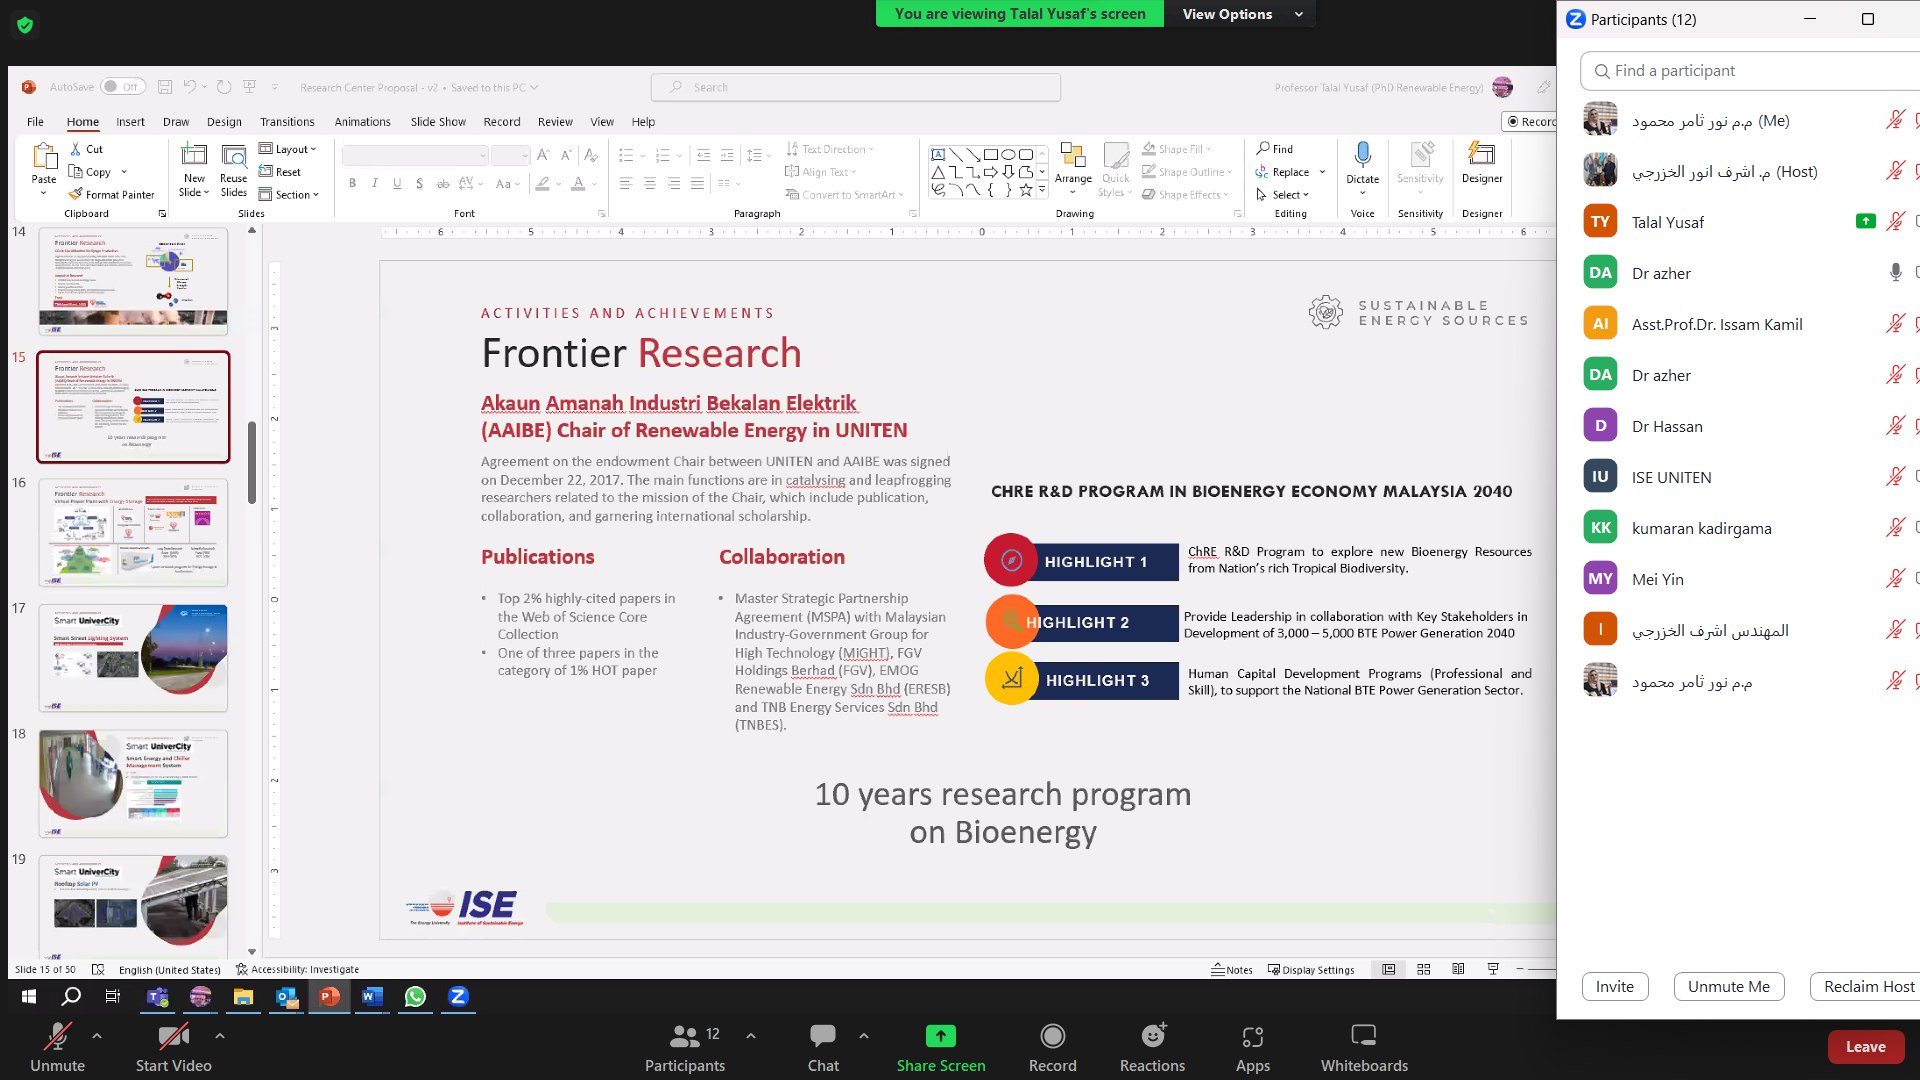The width and height of the screenshot is (1920, 1080).
Task: Open the Replace dropdown arrow
Action: click(1322, 172)
